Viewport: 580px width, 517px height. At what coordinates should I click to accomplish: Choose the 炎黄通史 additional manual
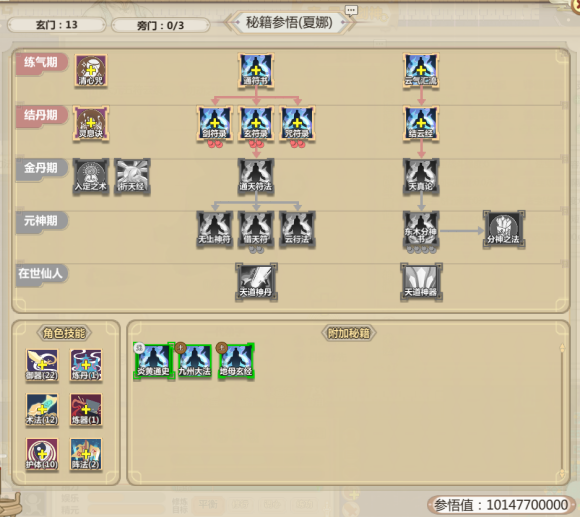click(154, 361)
